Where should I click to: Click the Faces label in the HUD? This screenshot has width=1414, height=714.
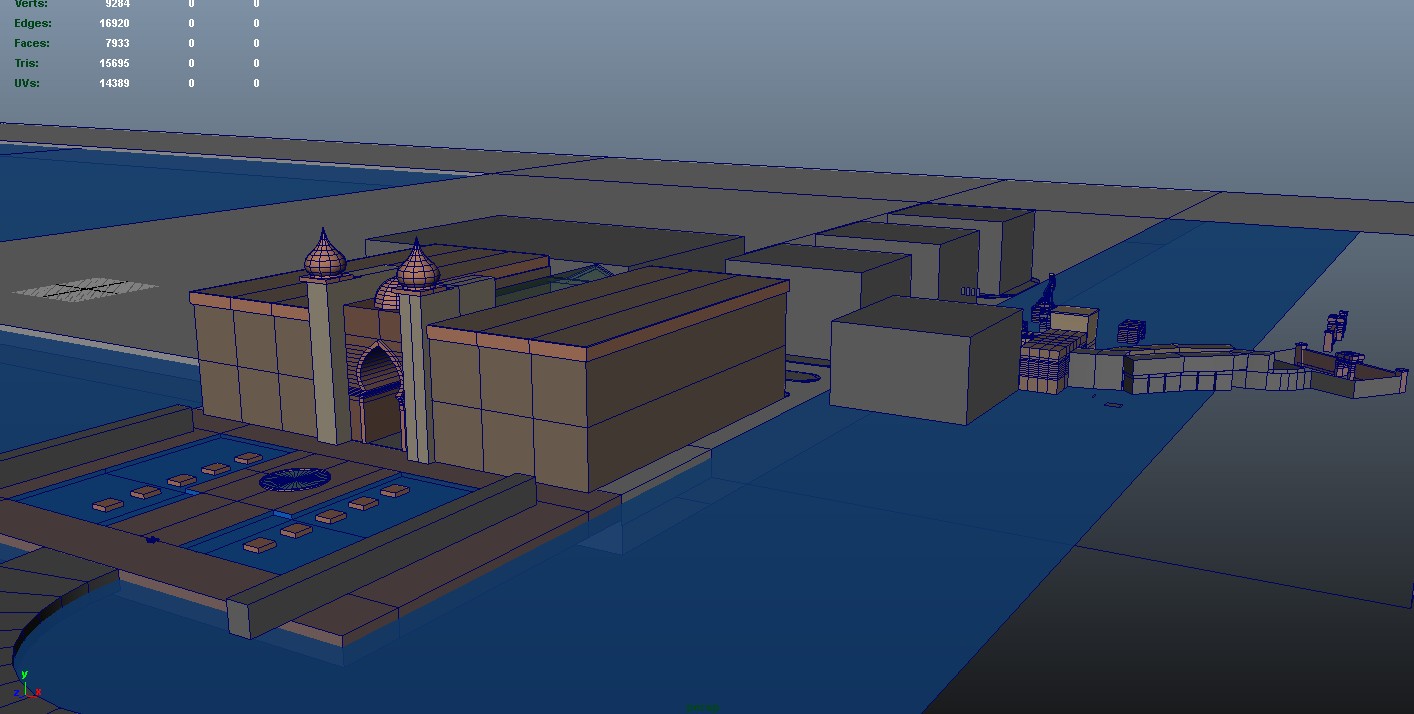coord(31,43)
